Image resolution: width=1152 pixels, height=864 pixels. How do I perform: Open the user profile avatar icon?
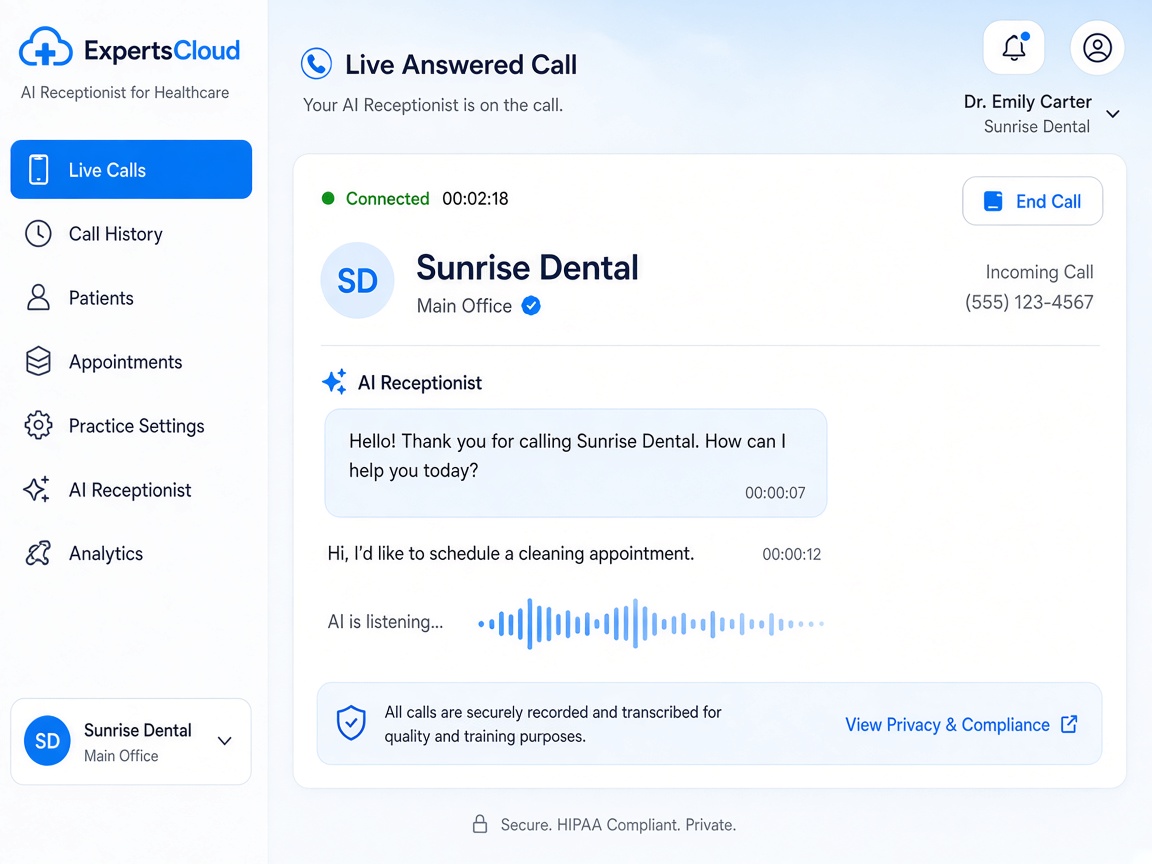click(1097, 48)
